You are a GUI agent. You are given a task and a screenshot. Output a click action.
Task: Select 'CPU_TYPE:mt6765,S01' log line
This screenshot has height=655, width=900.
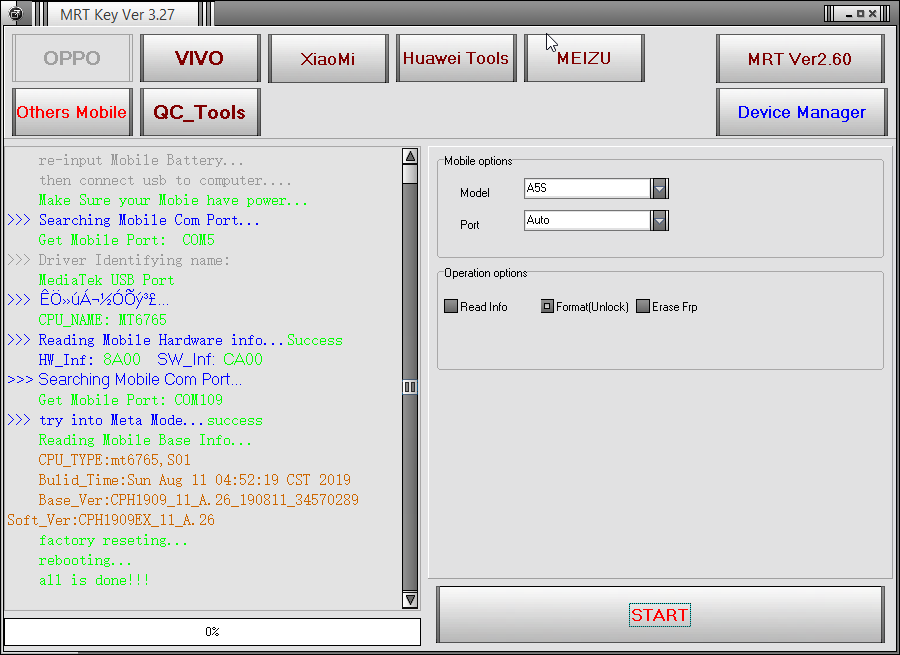[114, 460]
